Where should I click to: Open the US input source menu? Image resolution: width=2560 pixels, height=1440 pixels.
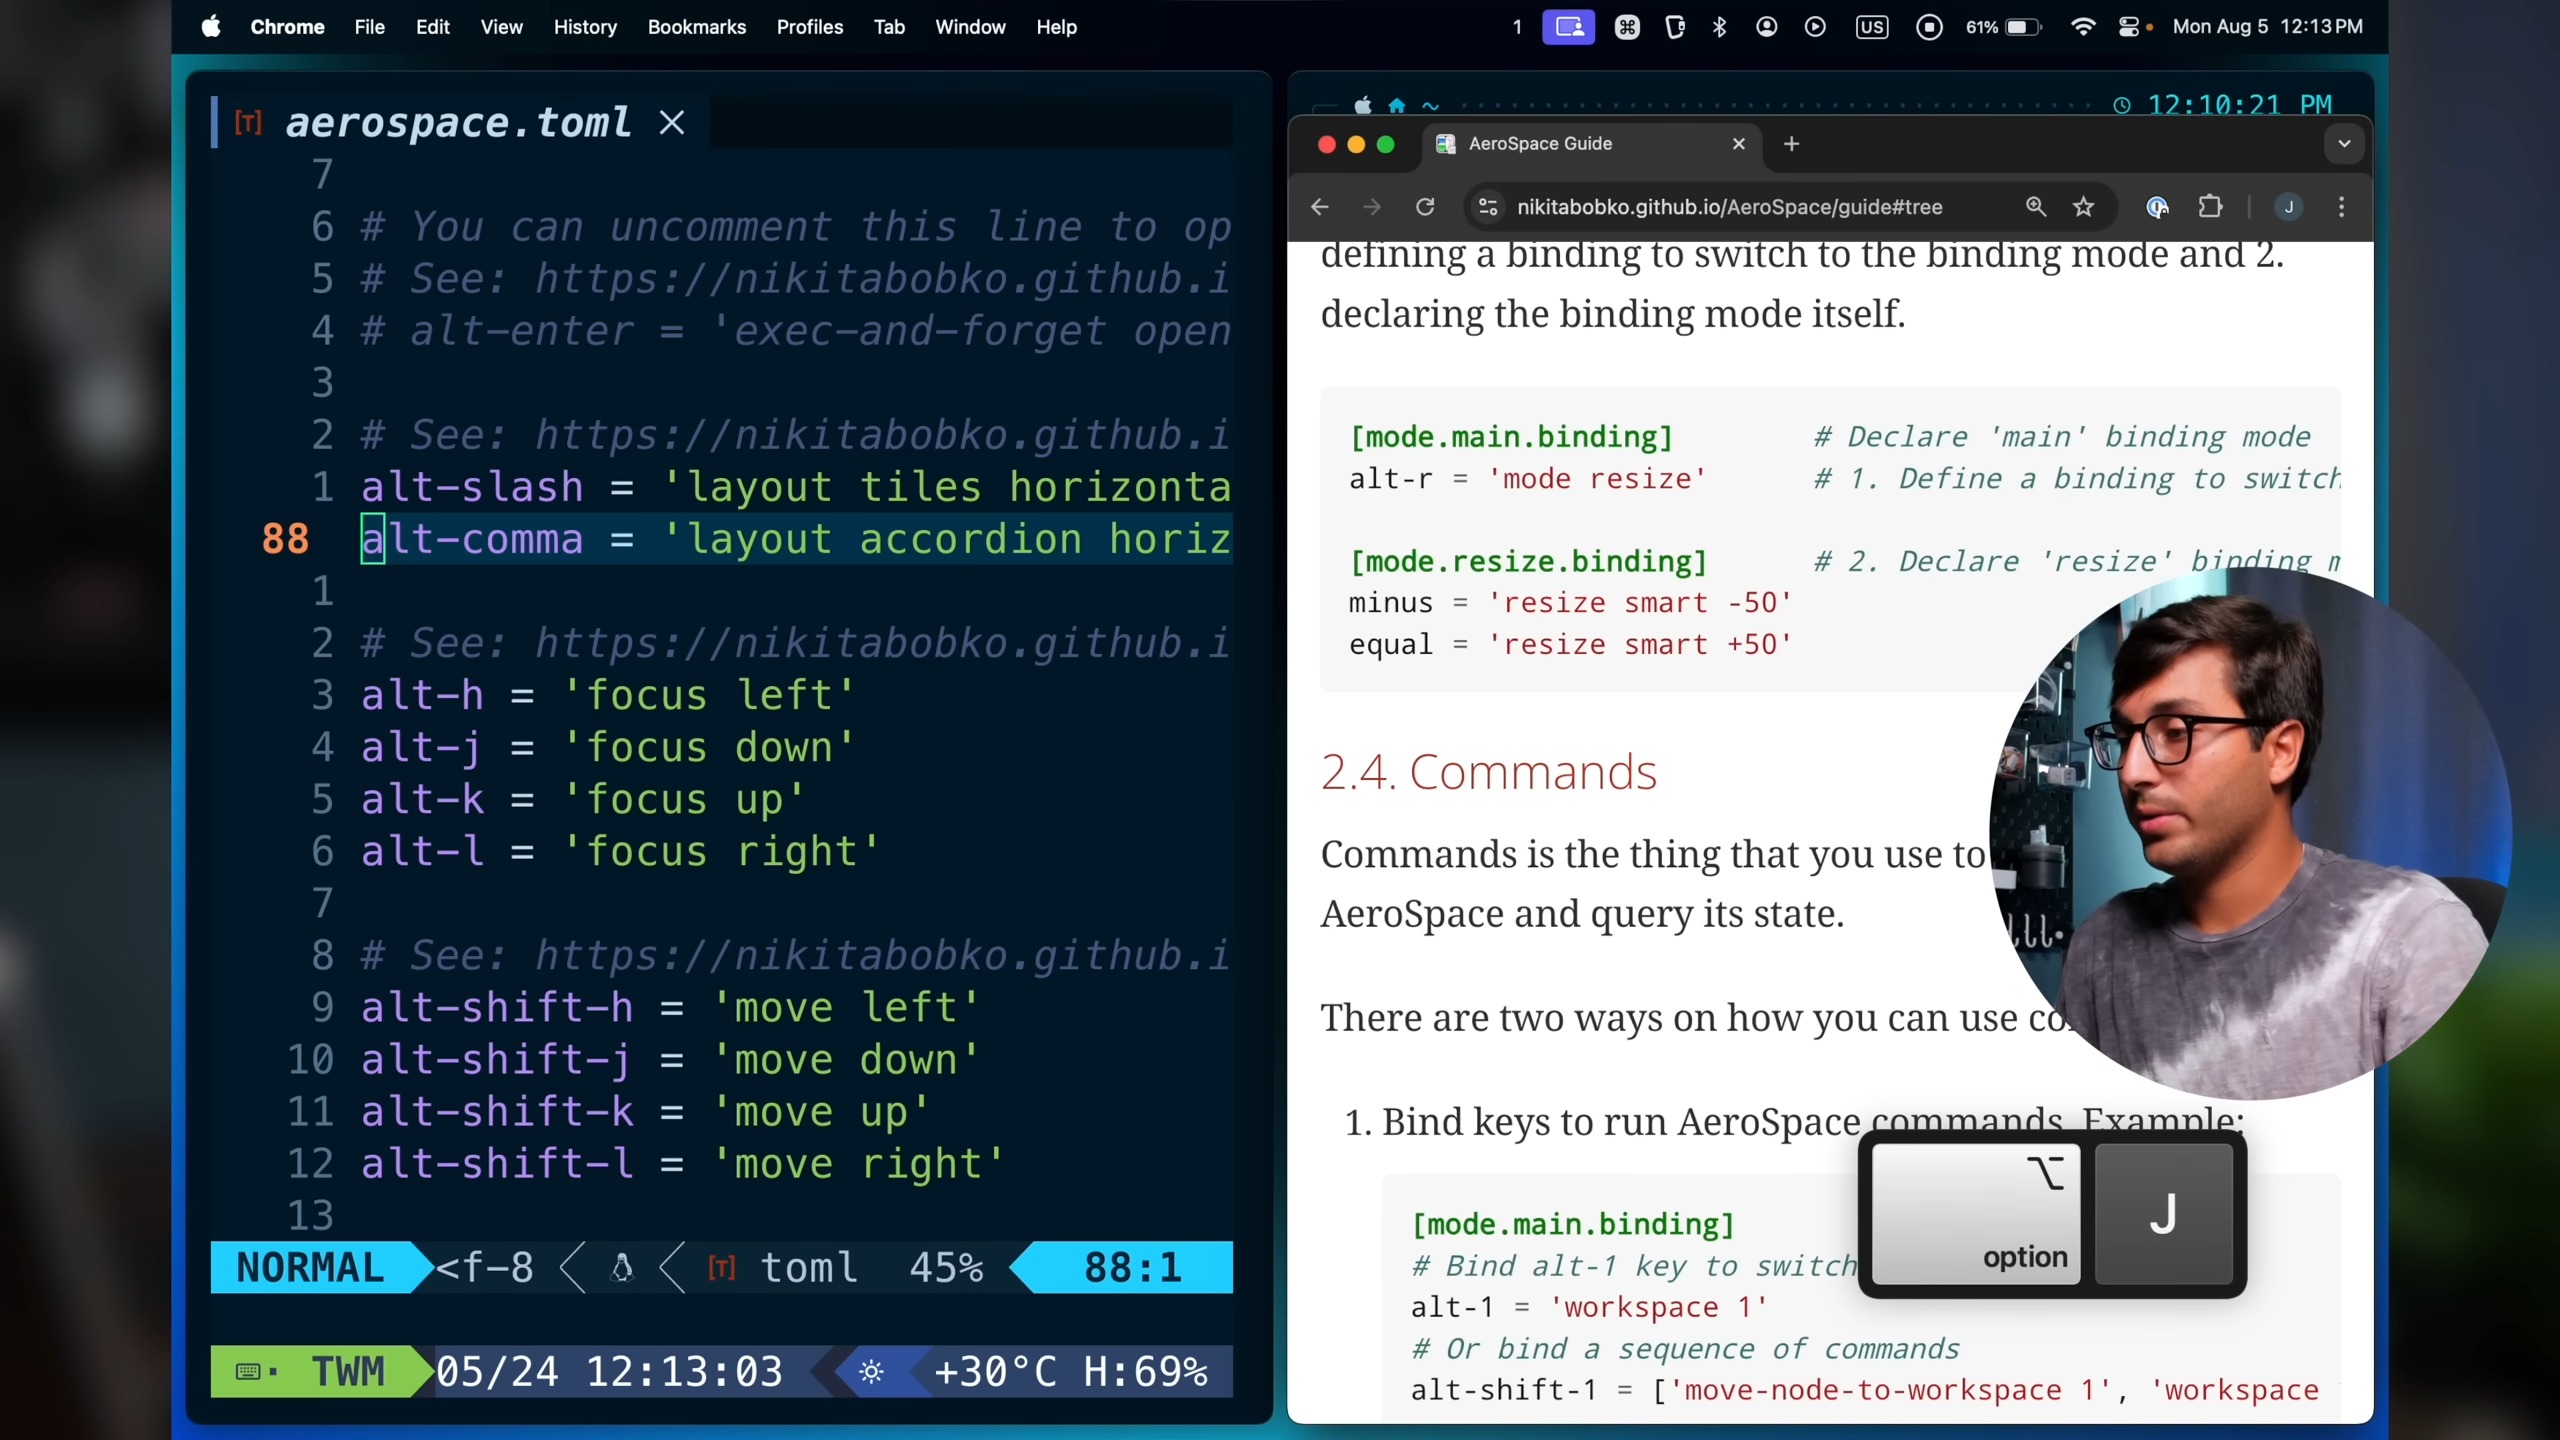[x=1871, y=27]
